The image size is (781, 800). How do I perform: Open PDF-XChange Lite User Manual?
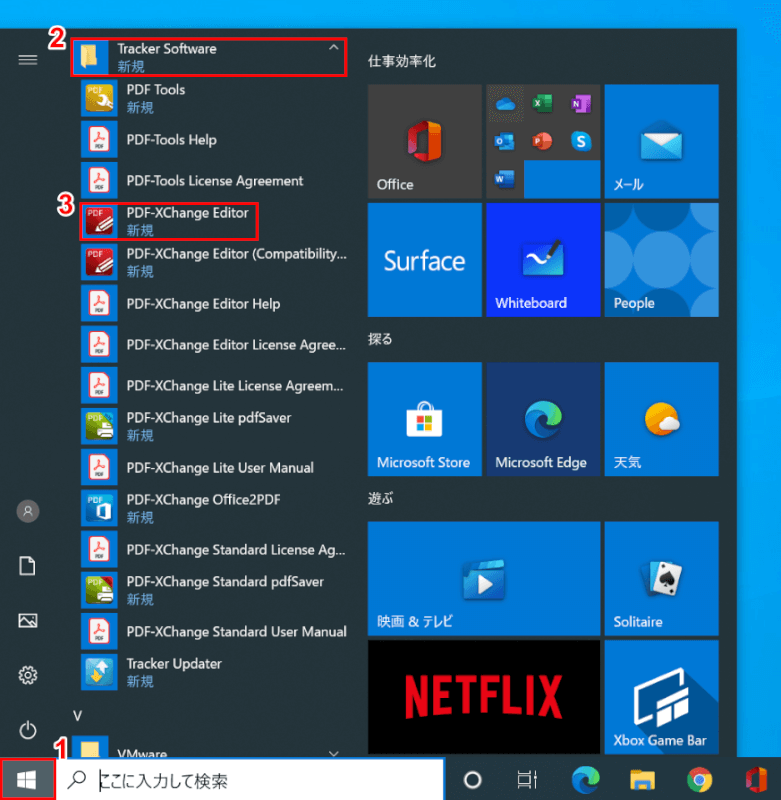coord(214,467)
